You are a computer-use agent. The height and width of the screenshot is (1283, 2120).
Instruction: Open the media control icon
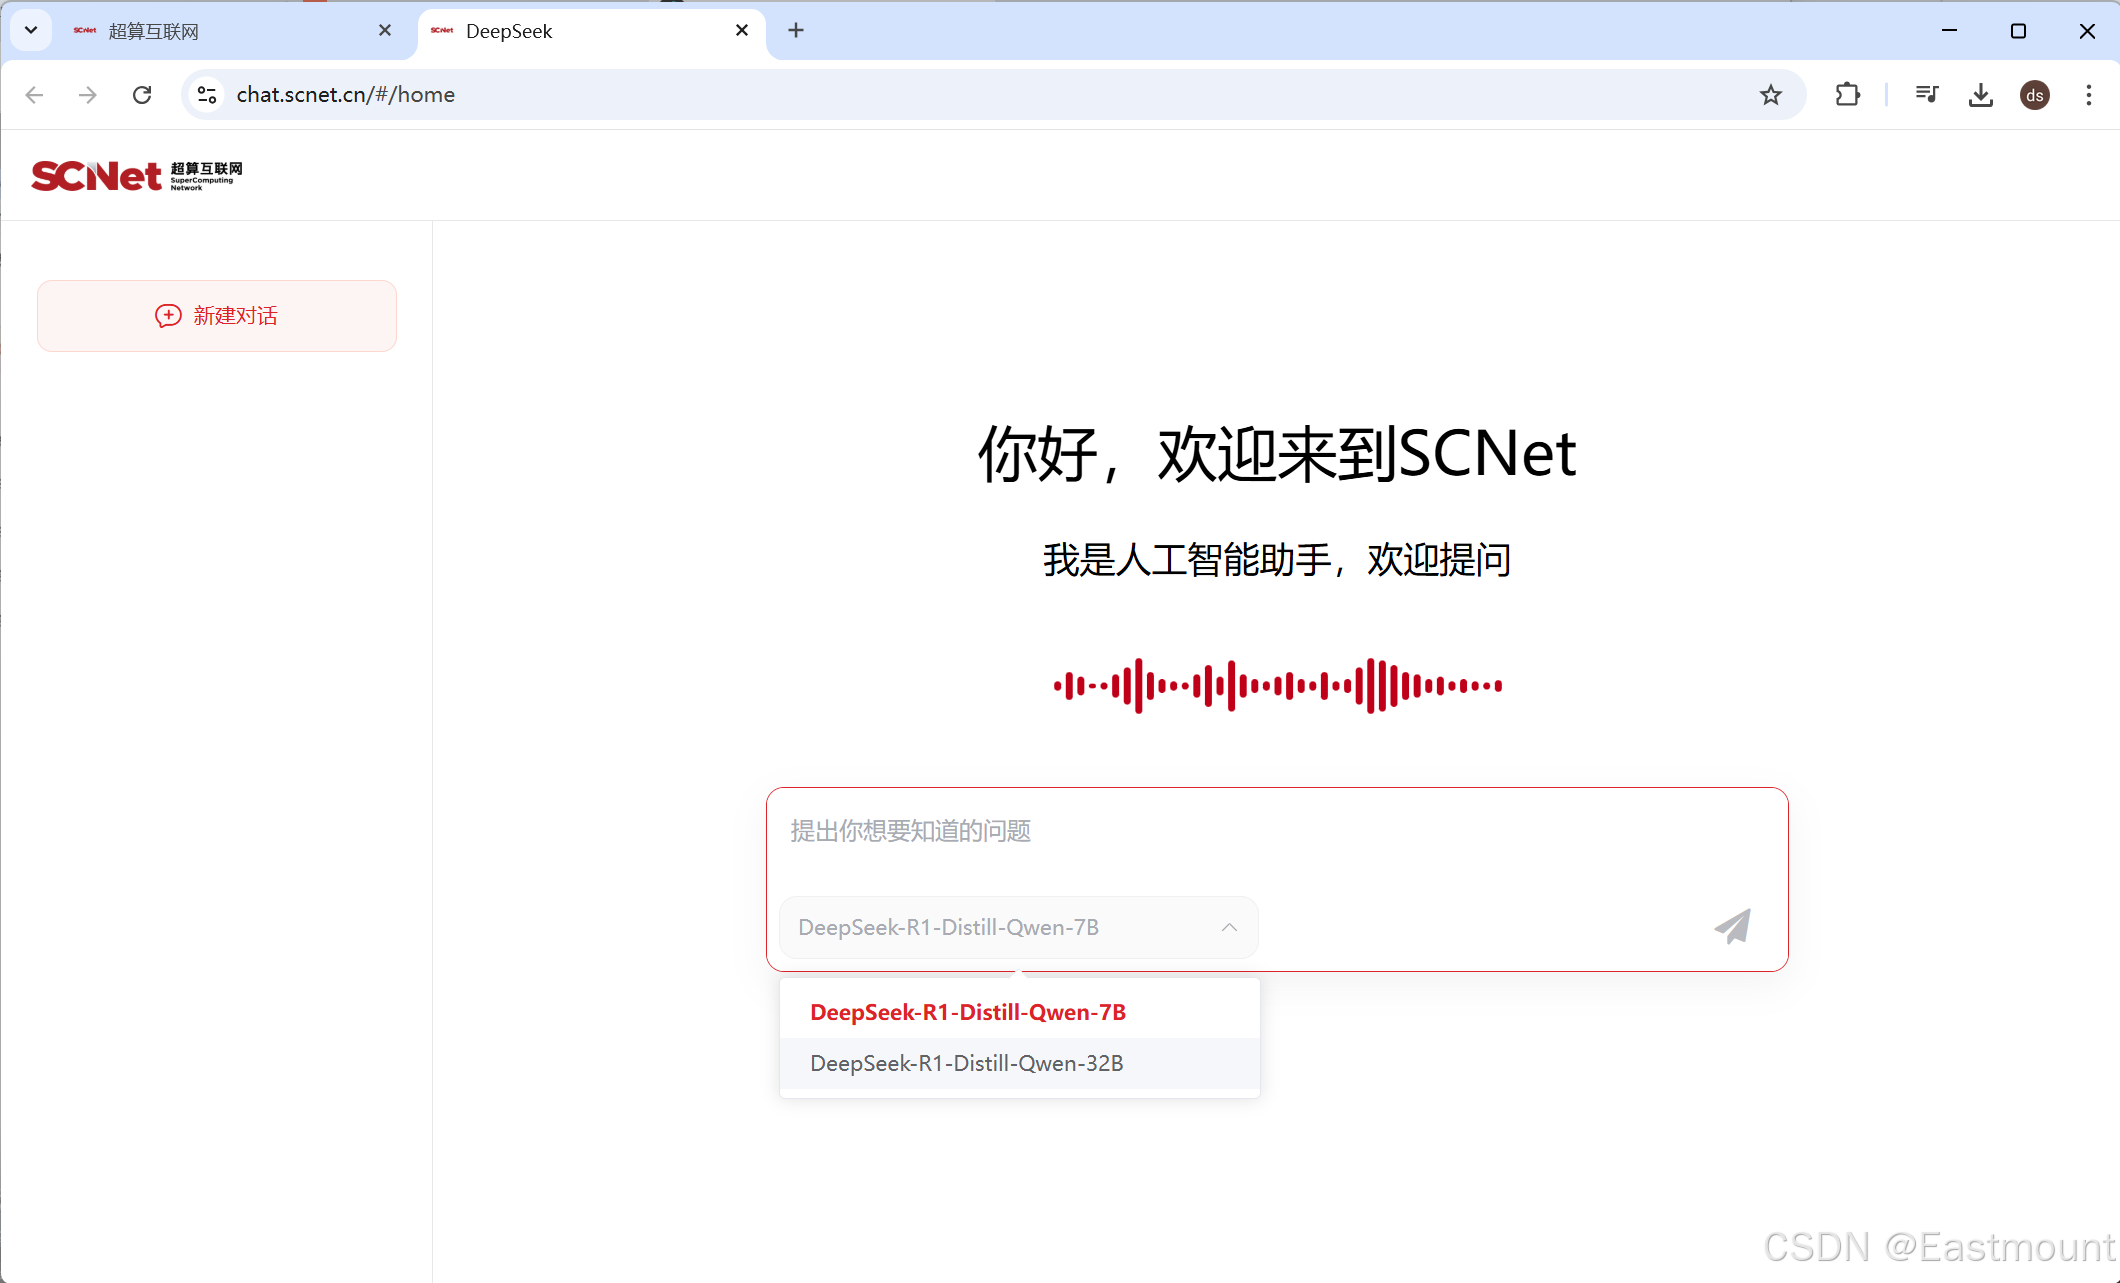(x=1926, y=95)
